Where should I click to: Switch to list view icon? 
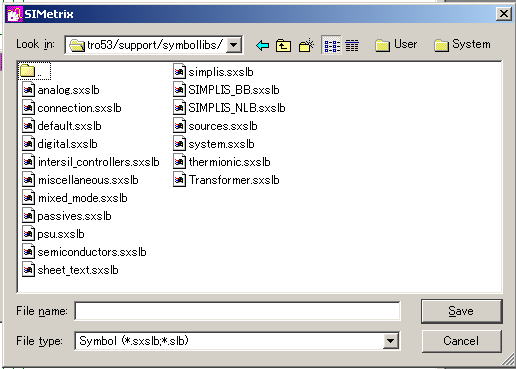point(332,46)
